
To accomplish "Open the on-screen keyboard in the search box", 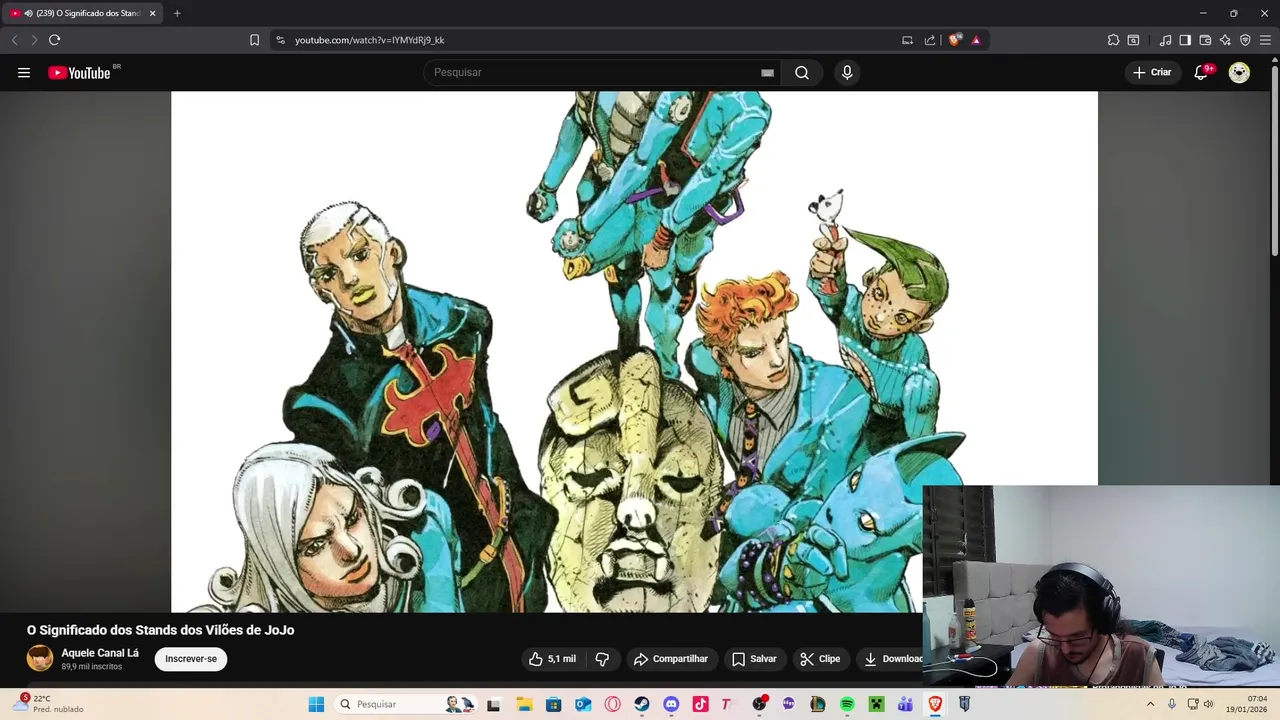I will (x=767, y=72).
